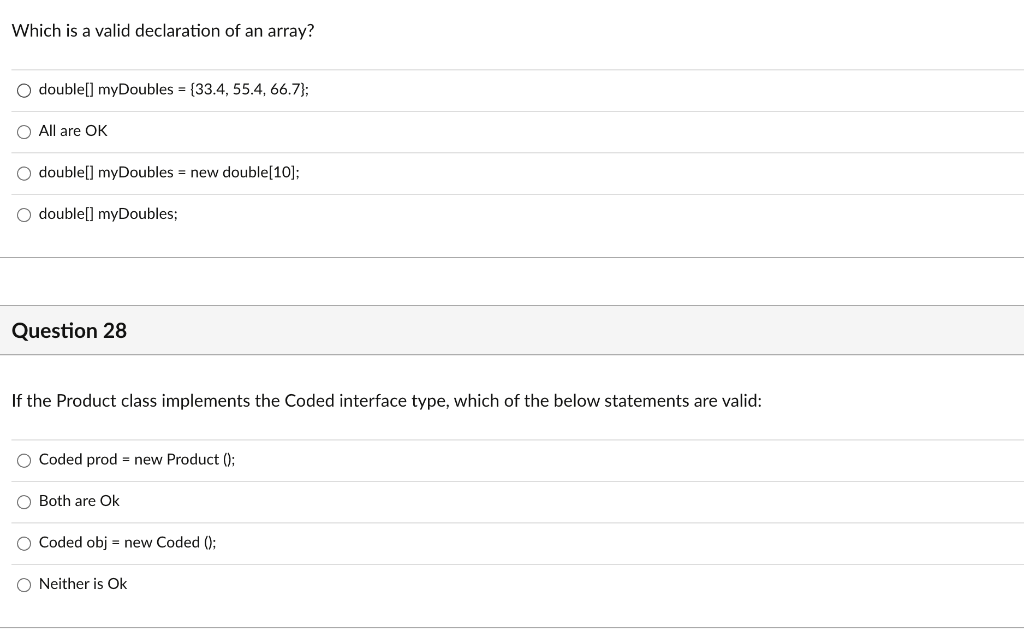Screen dimensions: 1024x631
Task: Click the "Both are Ok" label text
Action: point(79,501)
